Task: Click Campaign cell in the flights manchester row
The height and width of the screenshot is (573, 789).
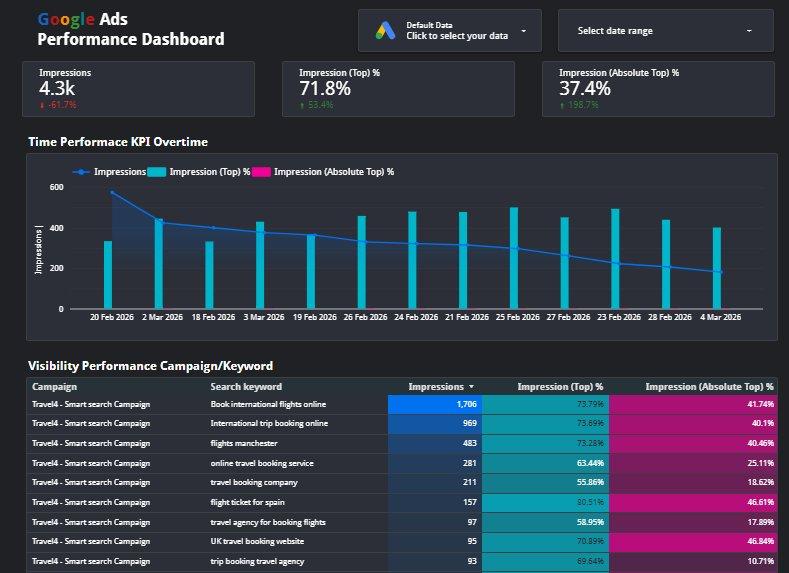Action: [x=91, y=444]
